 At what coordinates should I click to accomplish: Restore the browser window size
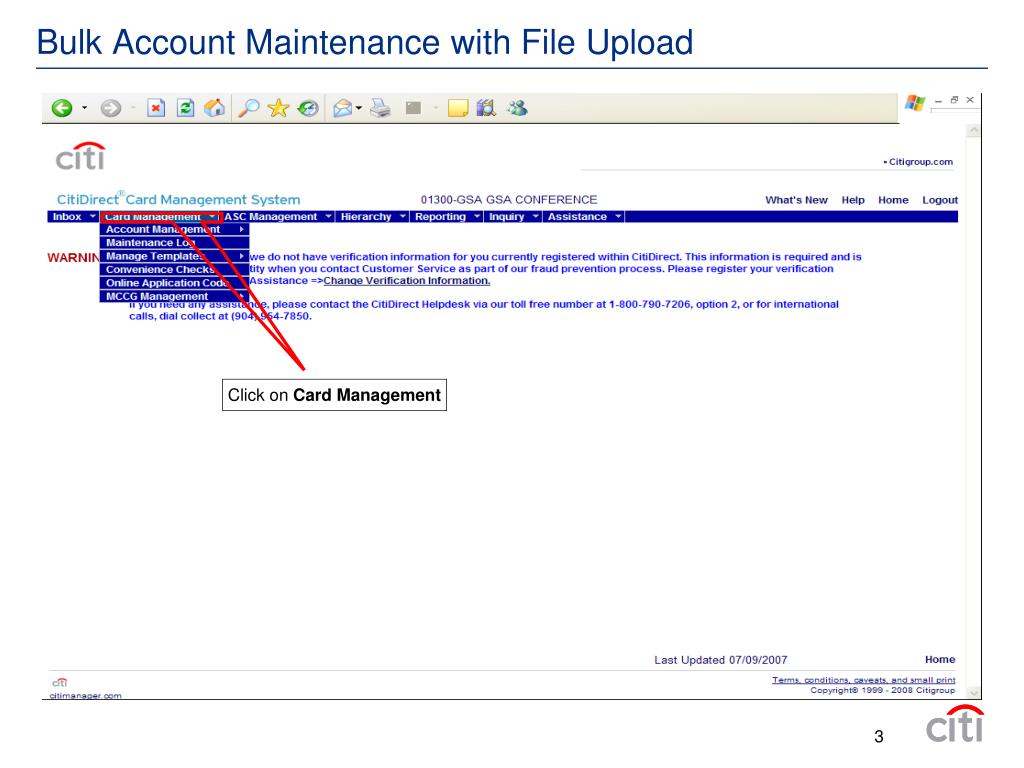(x=954, y=100)
